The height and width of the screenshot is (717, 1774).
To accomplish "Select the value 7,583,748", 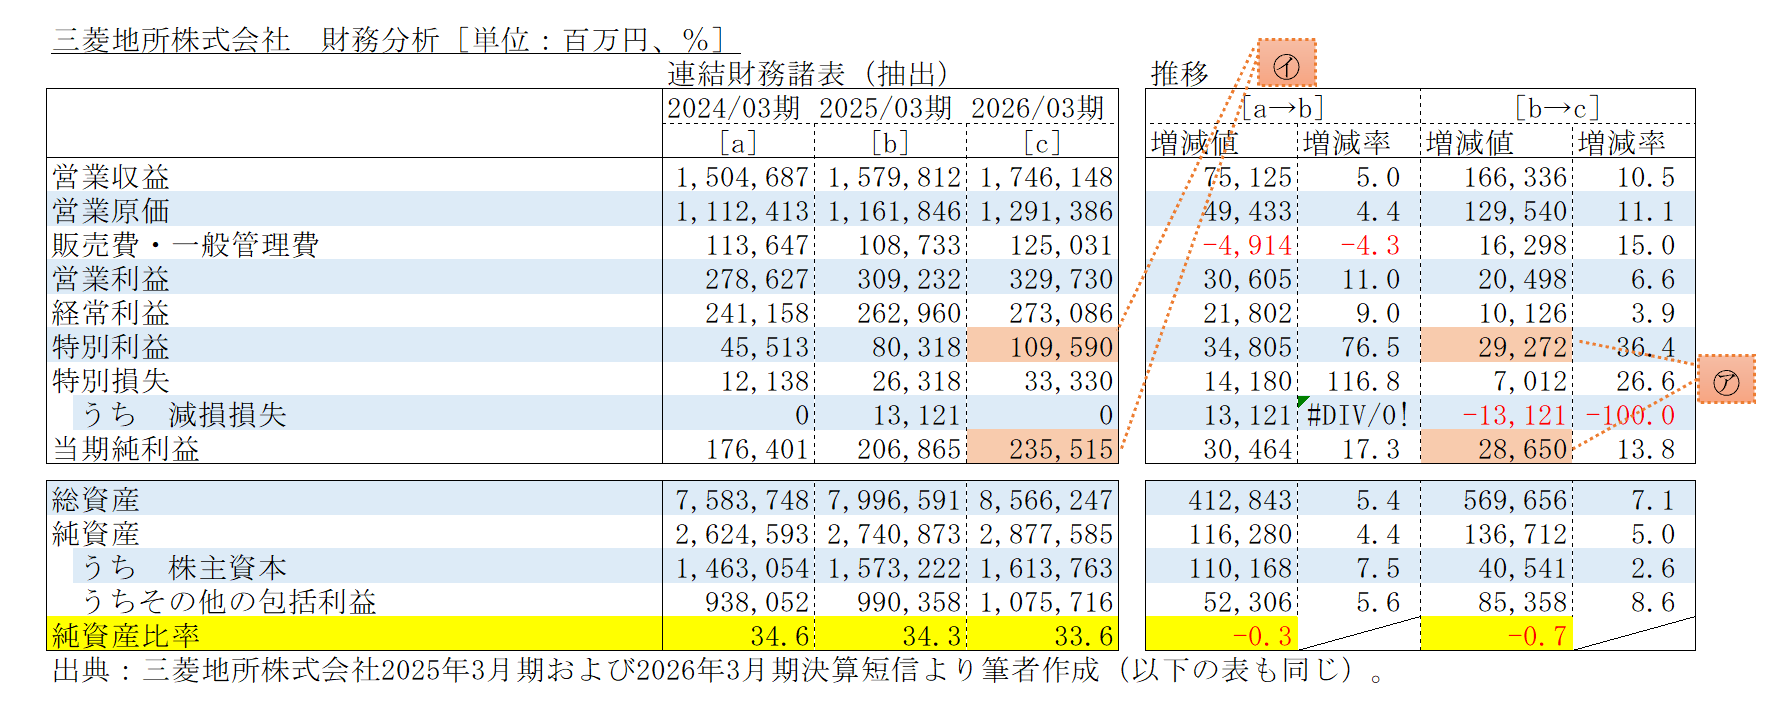I will [x=742, y=500].
